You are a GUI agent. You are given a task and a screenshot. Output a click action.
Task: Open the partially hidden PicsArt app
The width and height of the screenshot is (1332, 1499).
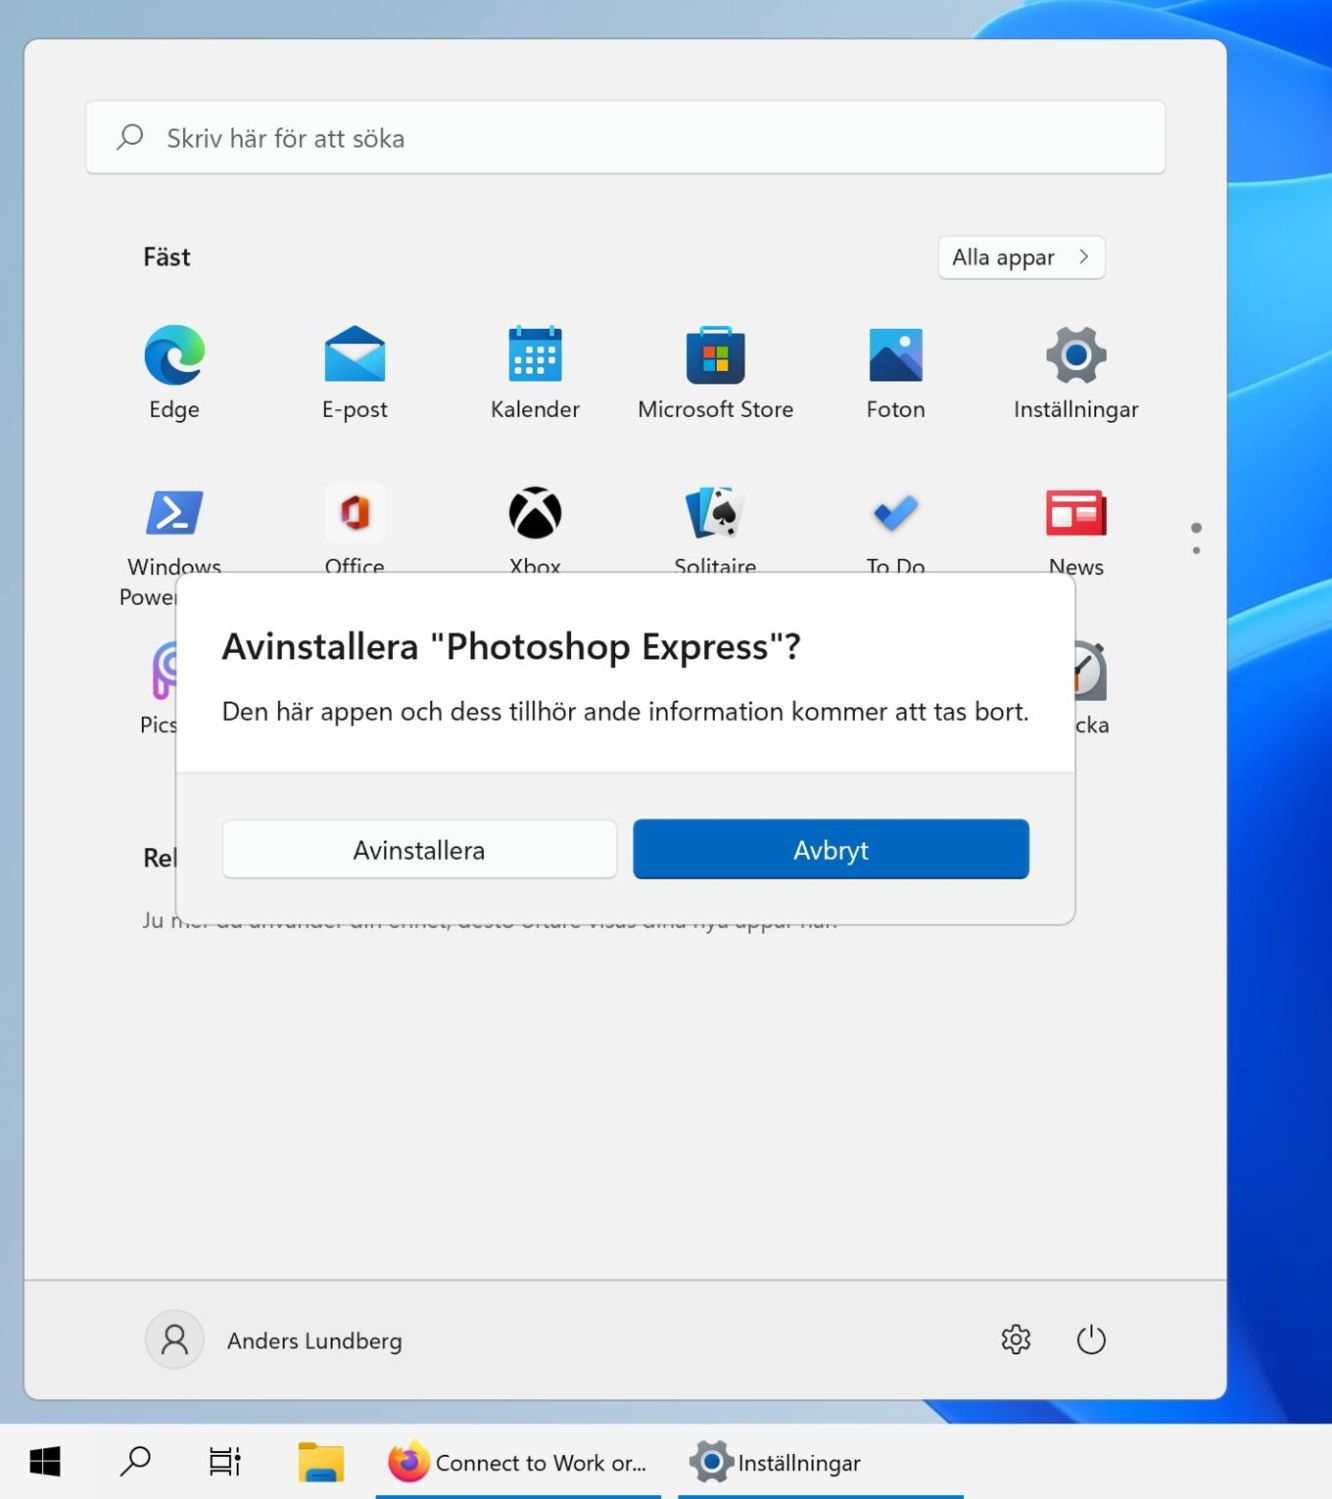tap(160, 686)
